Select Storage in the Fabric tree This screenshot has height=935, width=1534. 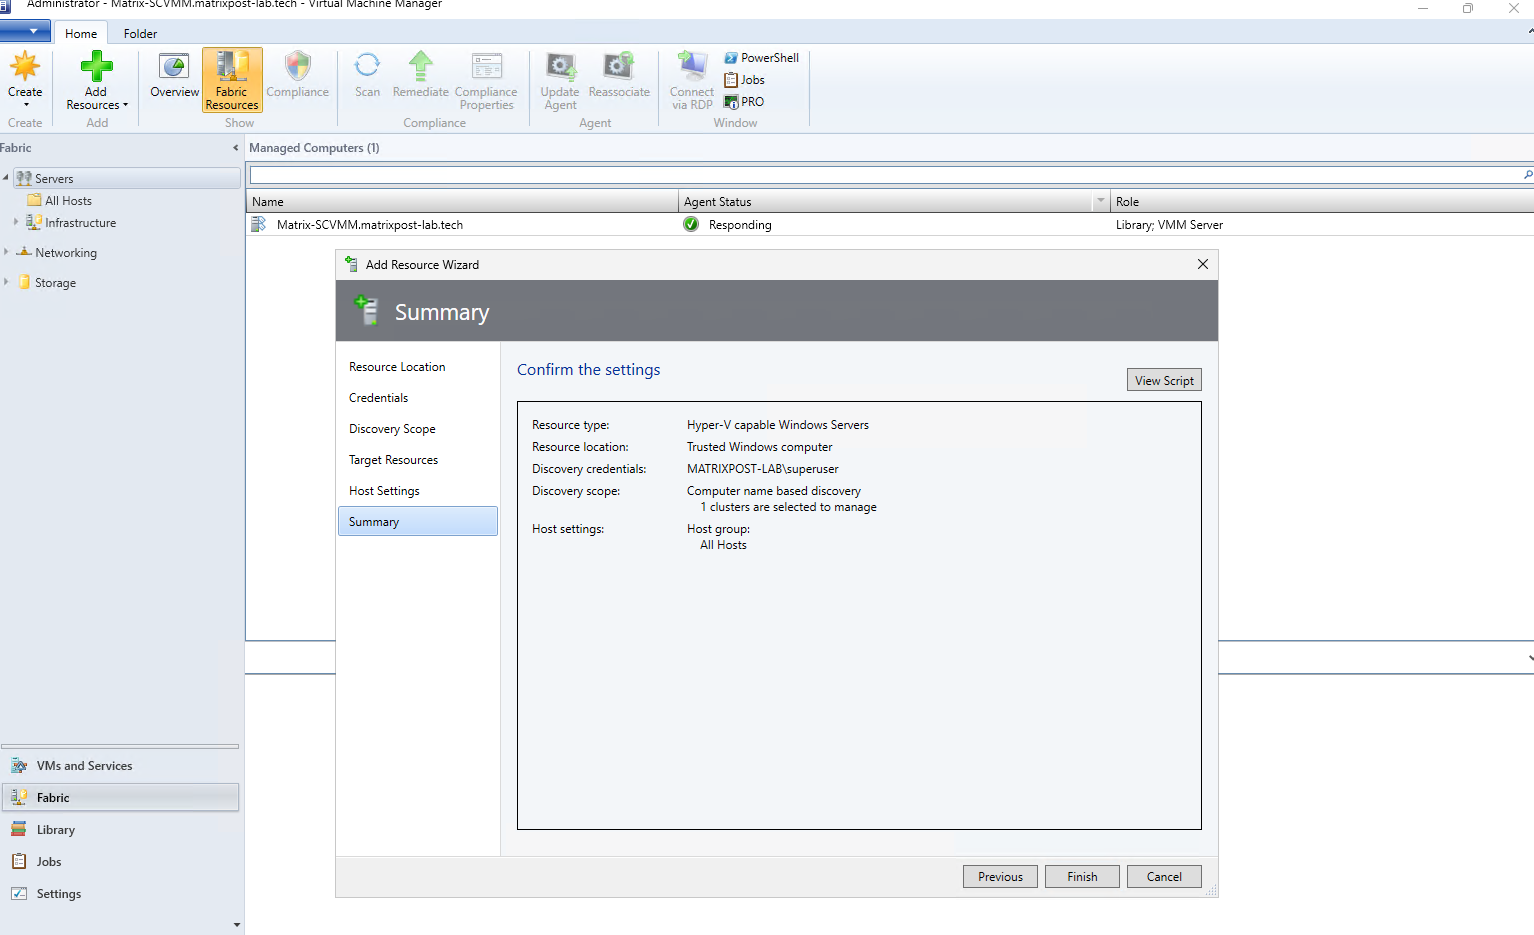coord(55,283)
